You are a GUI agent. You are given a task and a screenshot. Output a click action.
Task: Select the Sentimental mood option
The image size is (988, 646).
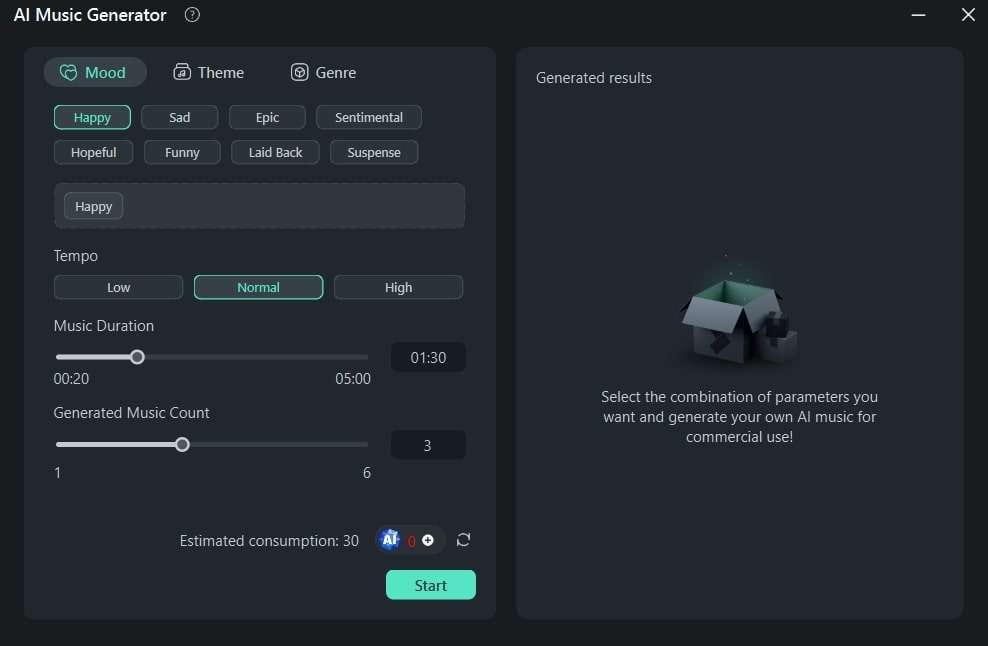coord(369,117)
